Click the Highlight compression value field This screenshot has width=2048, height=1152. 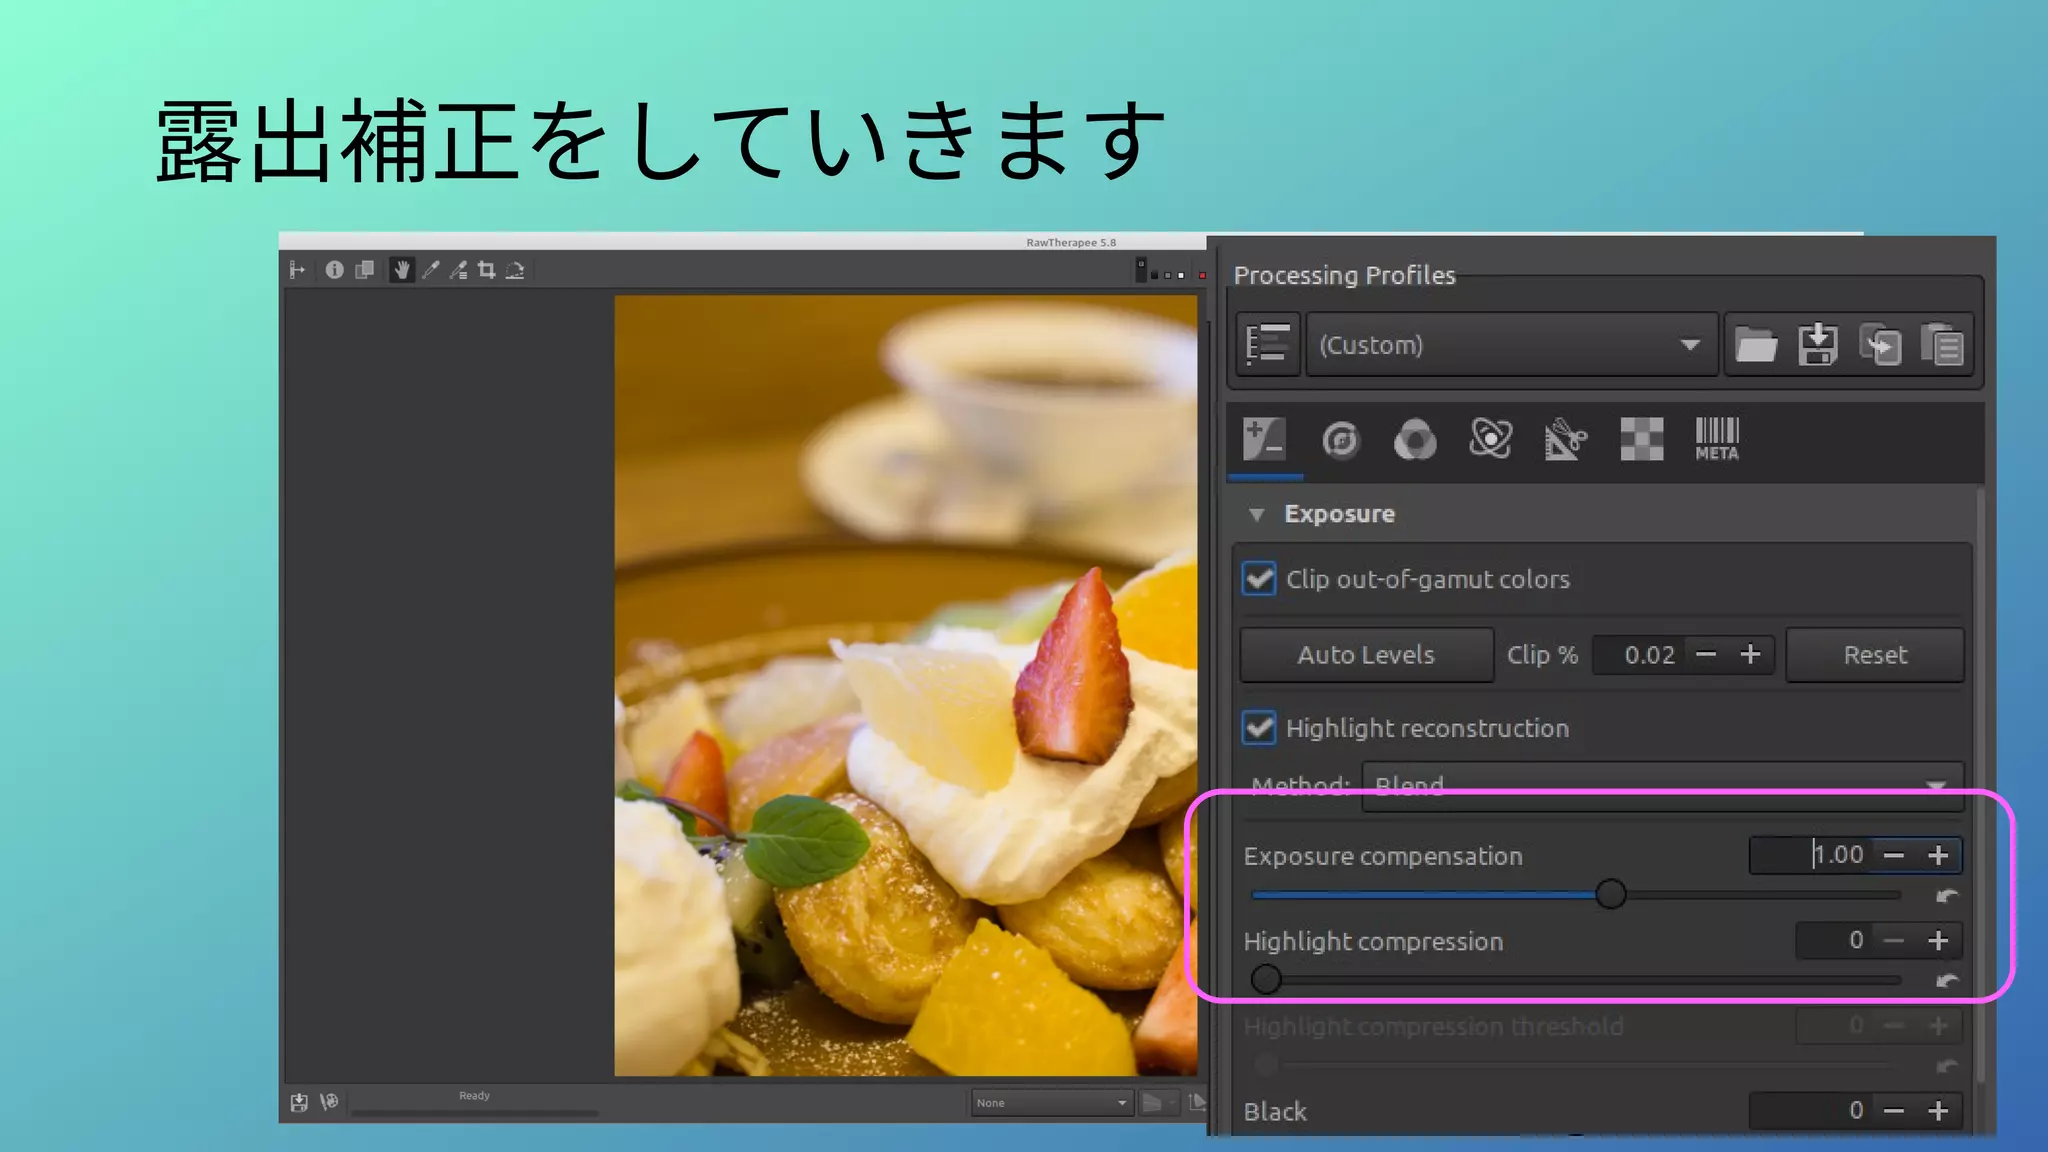(1835, 940)
